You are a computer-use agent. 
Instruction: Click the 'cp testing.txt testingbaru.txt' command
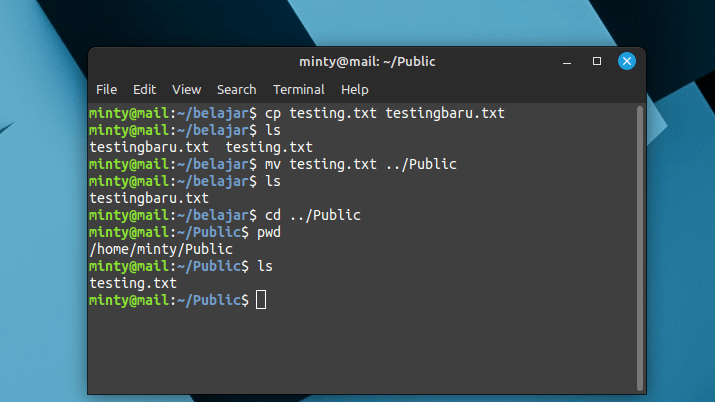(x=385, y=113)
